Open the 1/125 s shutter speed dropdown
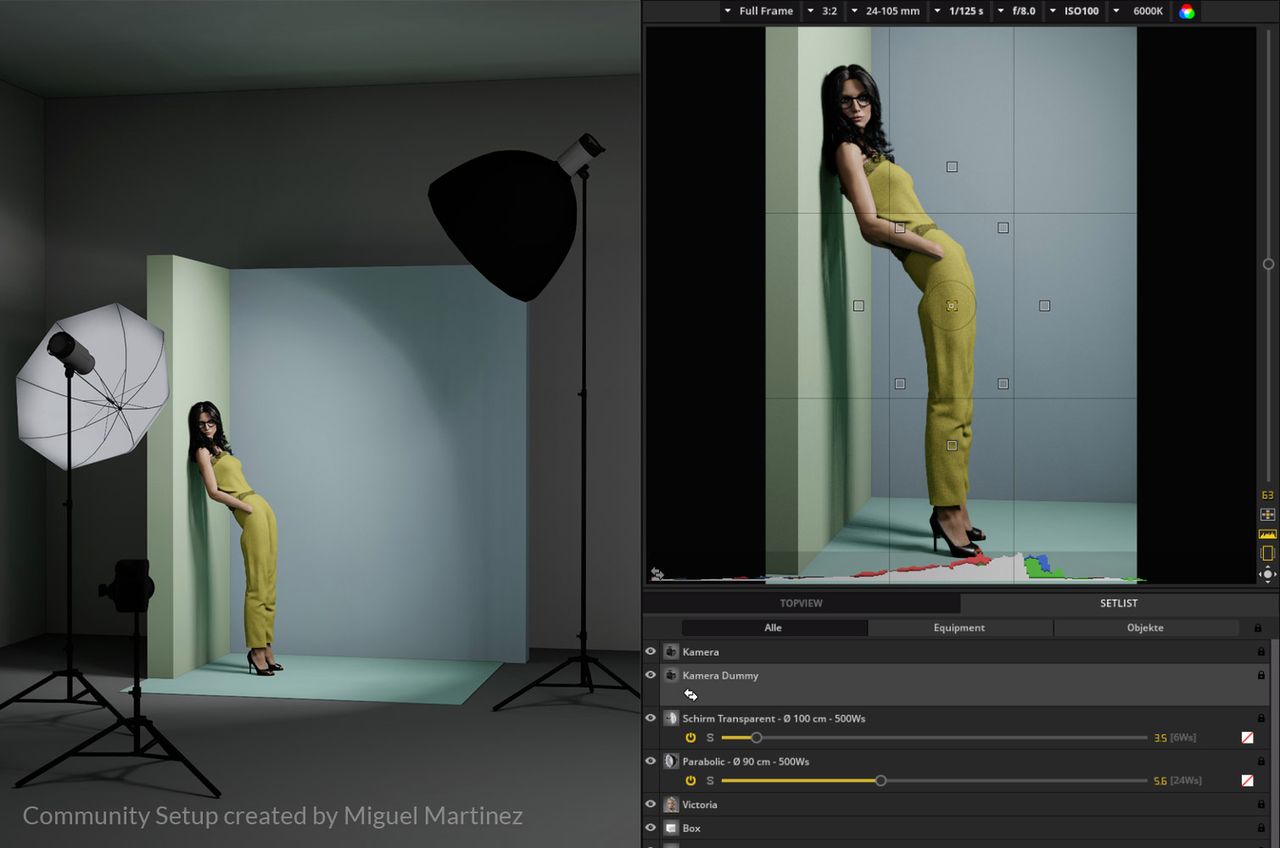1280x848 pixels. point(959,11)
